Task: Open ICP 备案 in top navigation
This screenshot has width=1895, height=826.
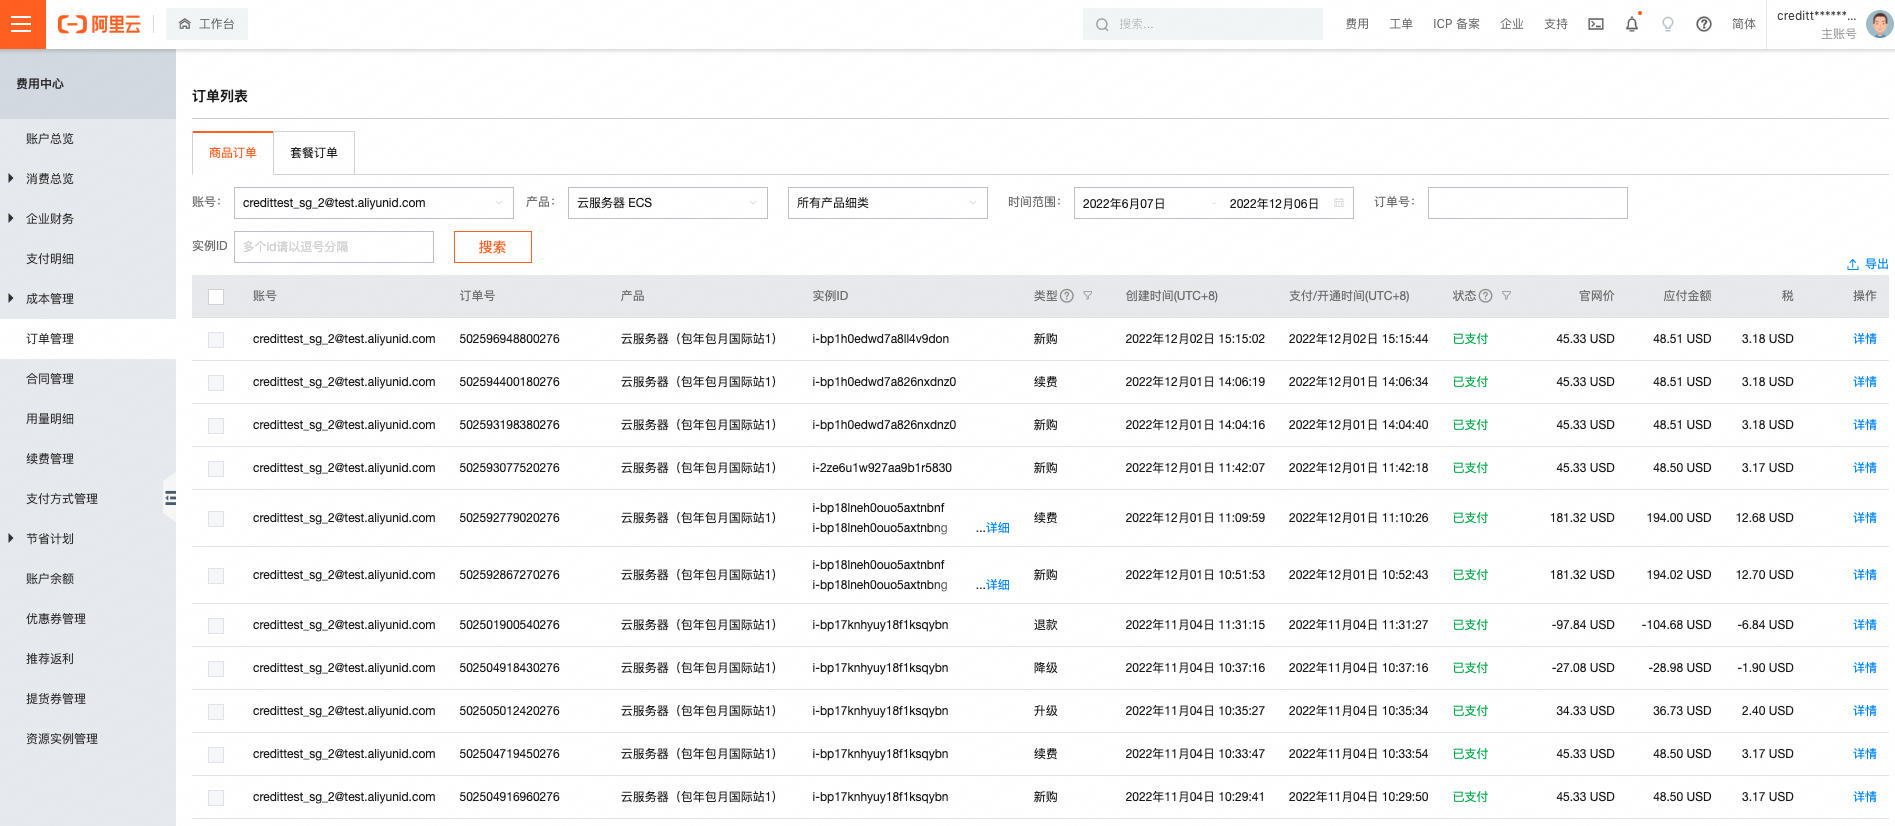Action: pos(1456,24)
